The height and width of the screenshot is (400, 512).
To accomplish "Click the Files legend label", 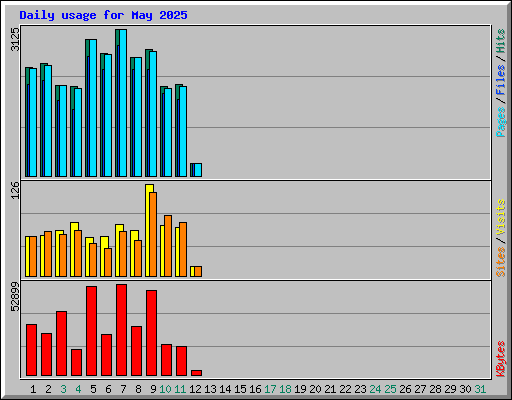I will [x=501, y=79].
